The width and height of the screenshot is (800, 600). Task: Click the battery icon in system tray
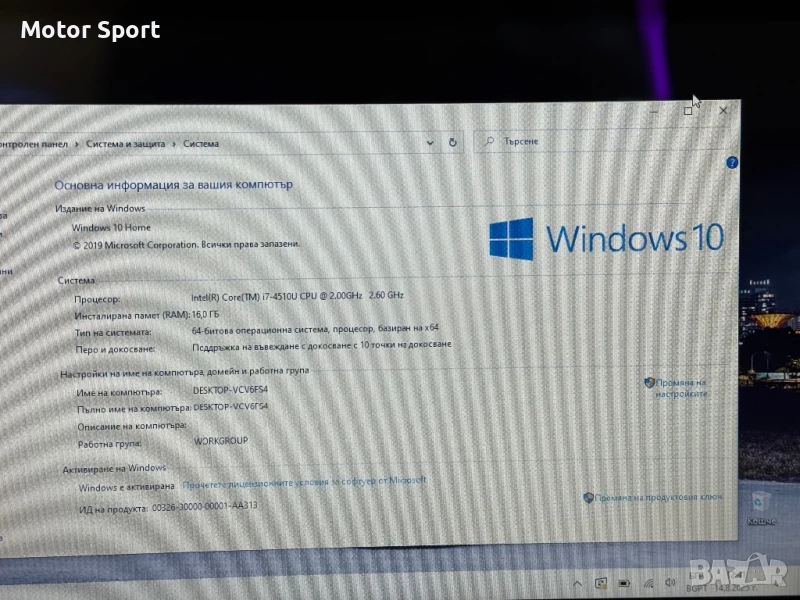[623, 582]
